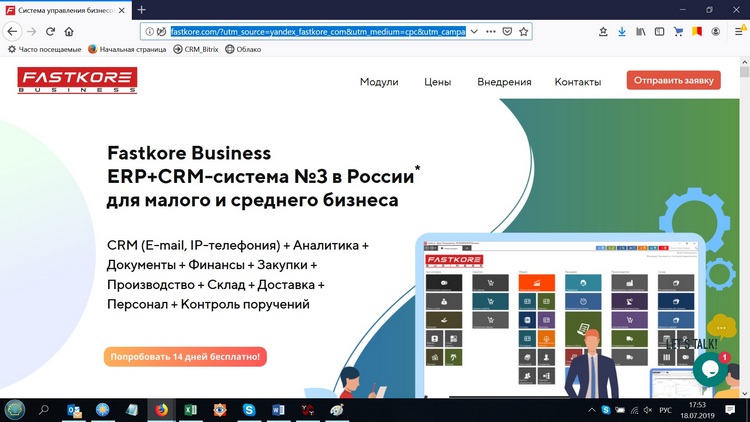Click the Fastkore product screenshot image
The width and height of the screenshot is (750, 422).
(x=560, y=318)
